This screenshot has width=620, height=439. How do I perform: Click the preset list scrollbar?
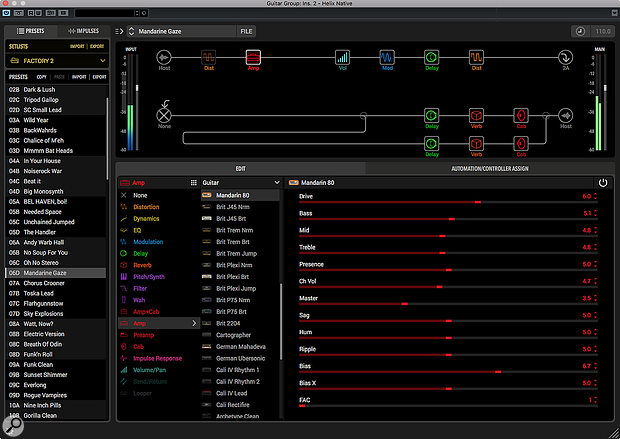107,138
